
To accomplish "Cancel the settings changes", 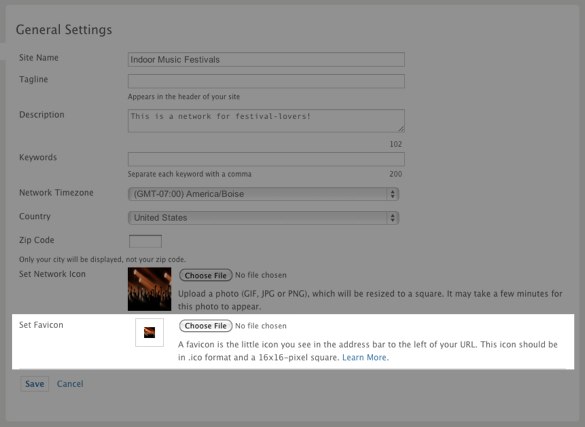I will coord(70,384).
